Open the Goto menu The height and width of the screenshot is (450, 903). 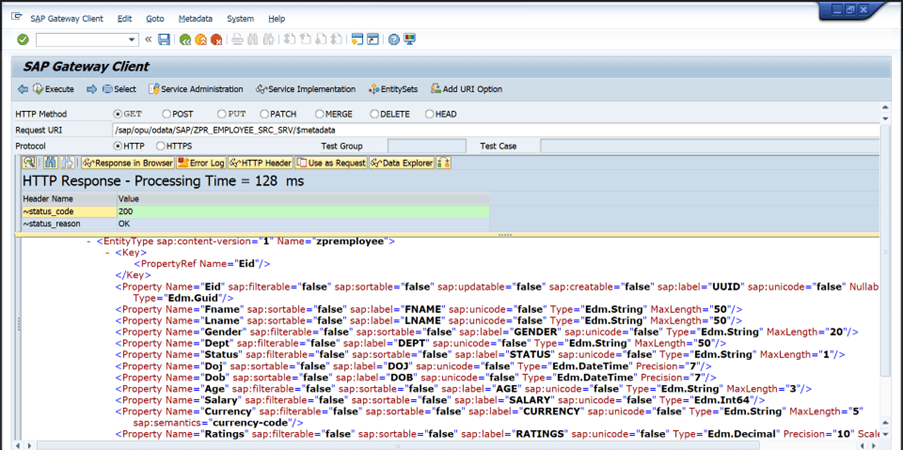point(155,18)
